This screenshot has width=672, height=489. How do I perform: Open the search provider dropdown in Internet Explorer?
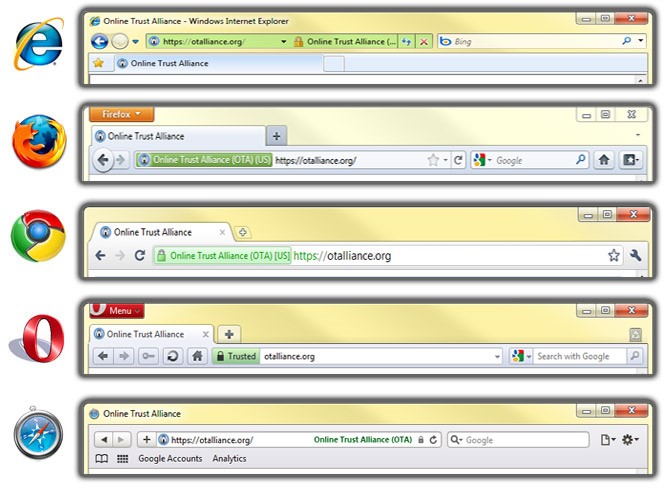[641, 41]
